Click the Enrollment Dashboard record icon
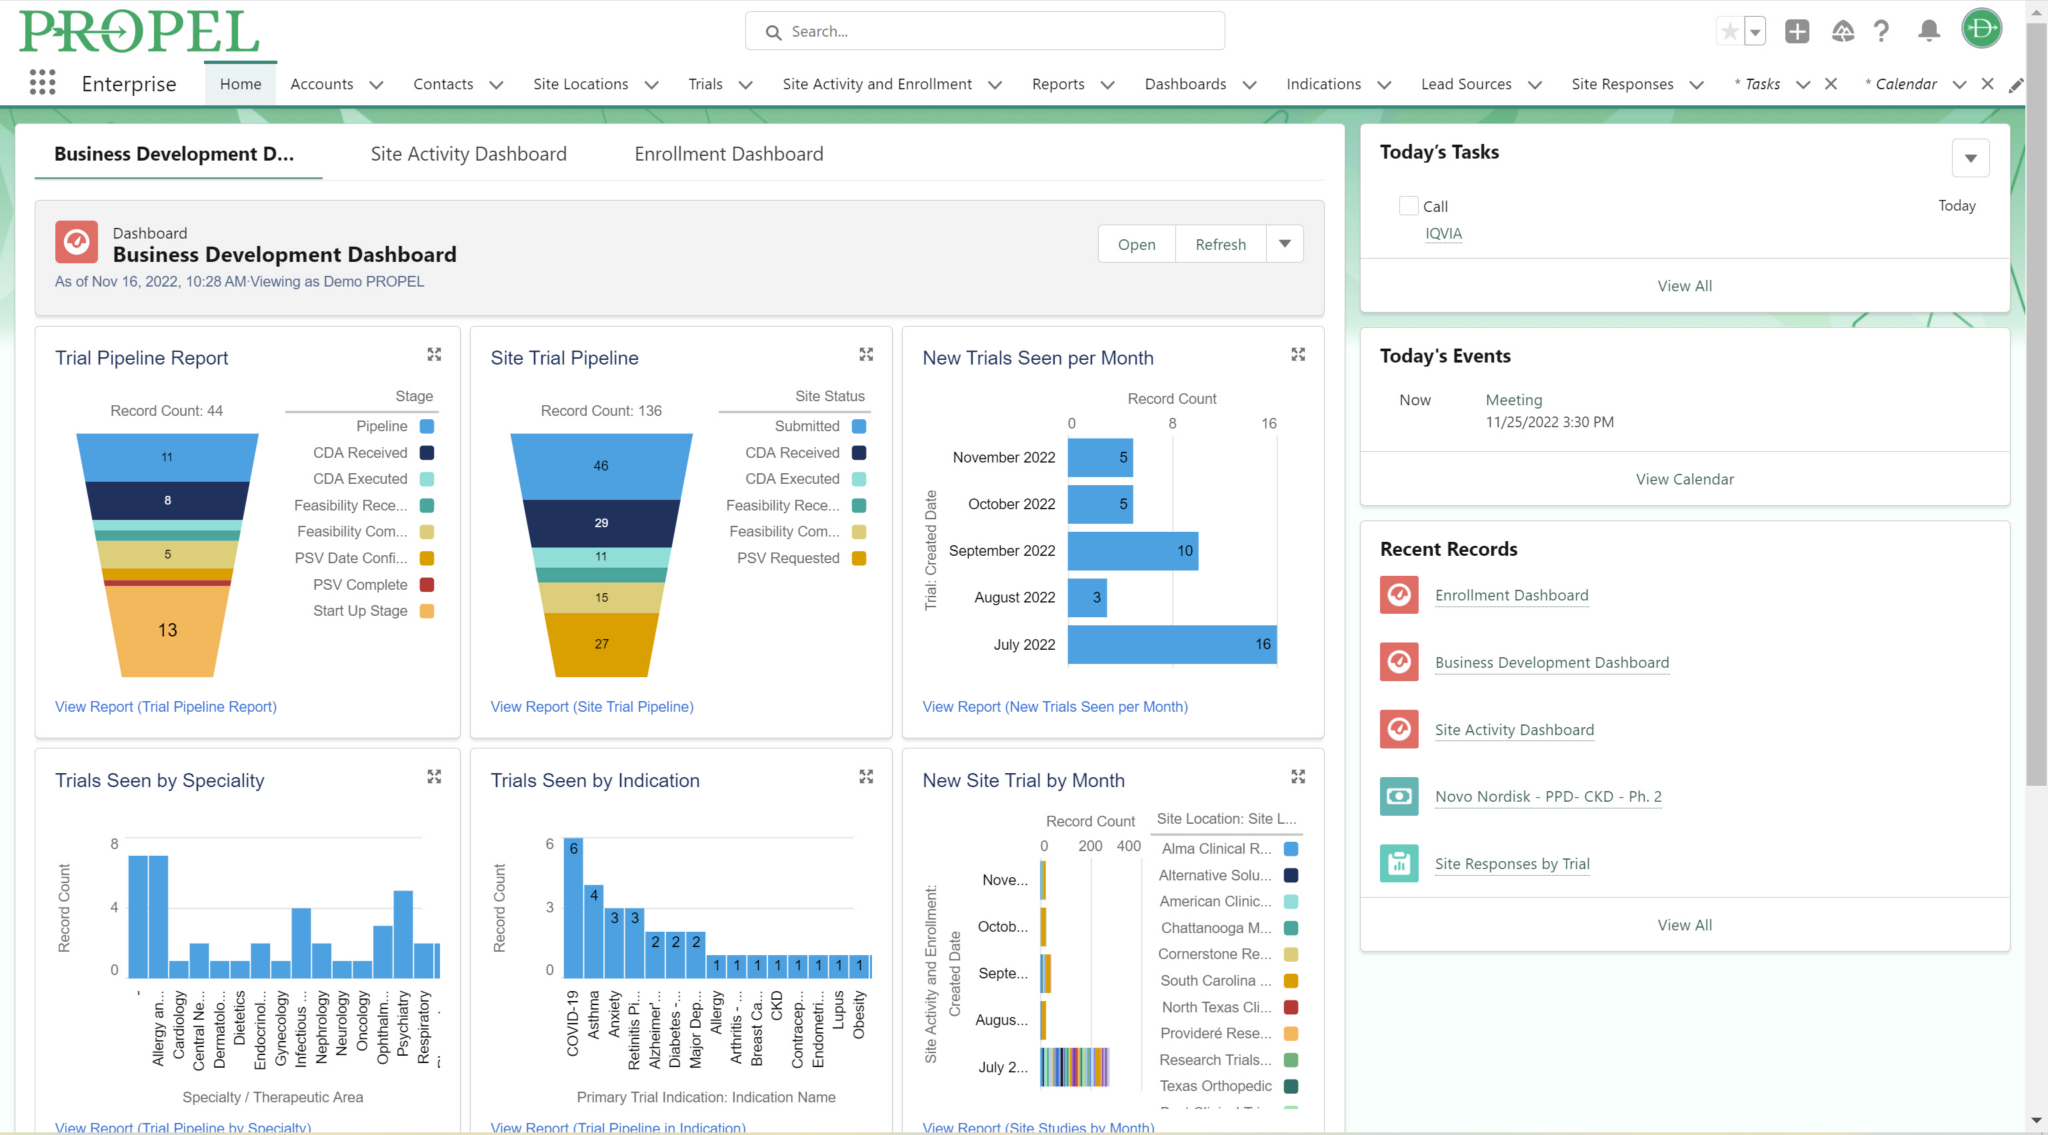2048x1135 pixels. [1399, 595]
